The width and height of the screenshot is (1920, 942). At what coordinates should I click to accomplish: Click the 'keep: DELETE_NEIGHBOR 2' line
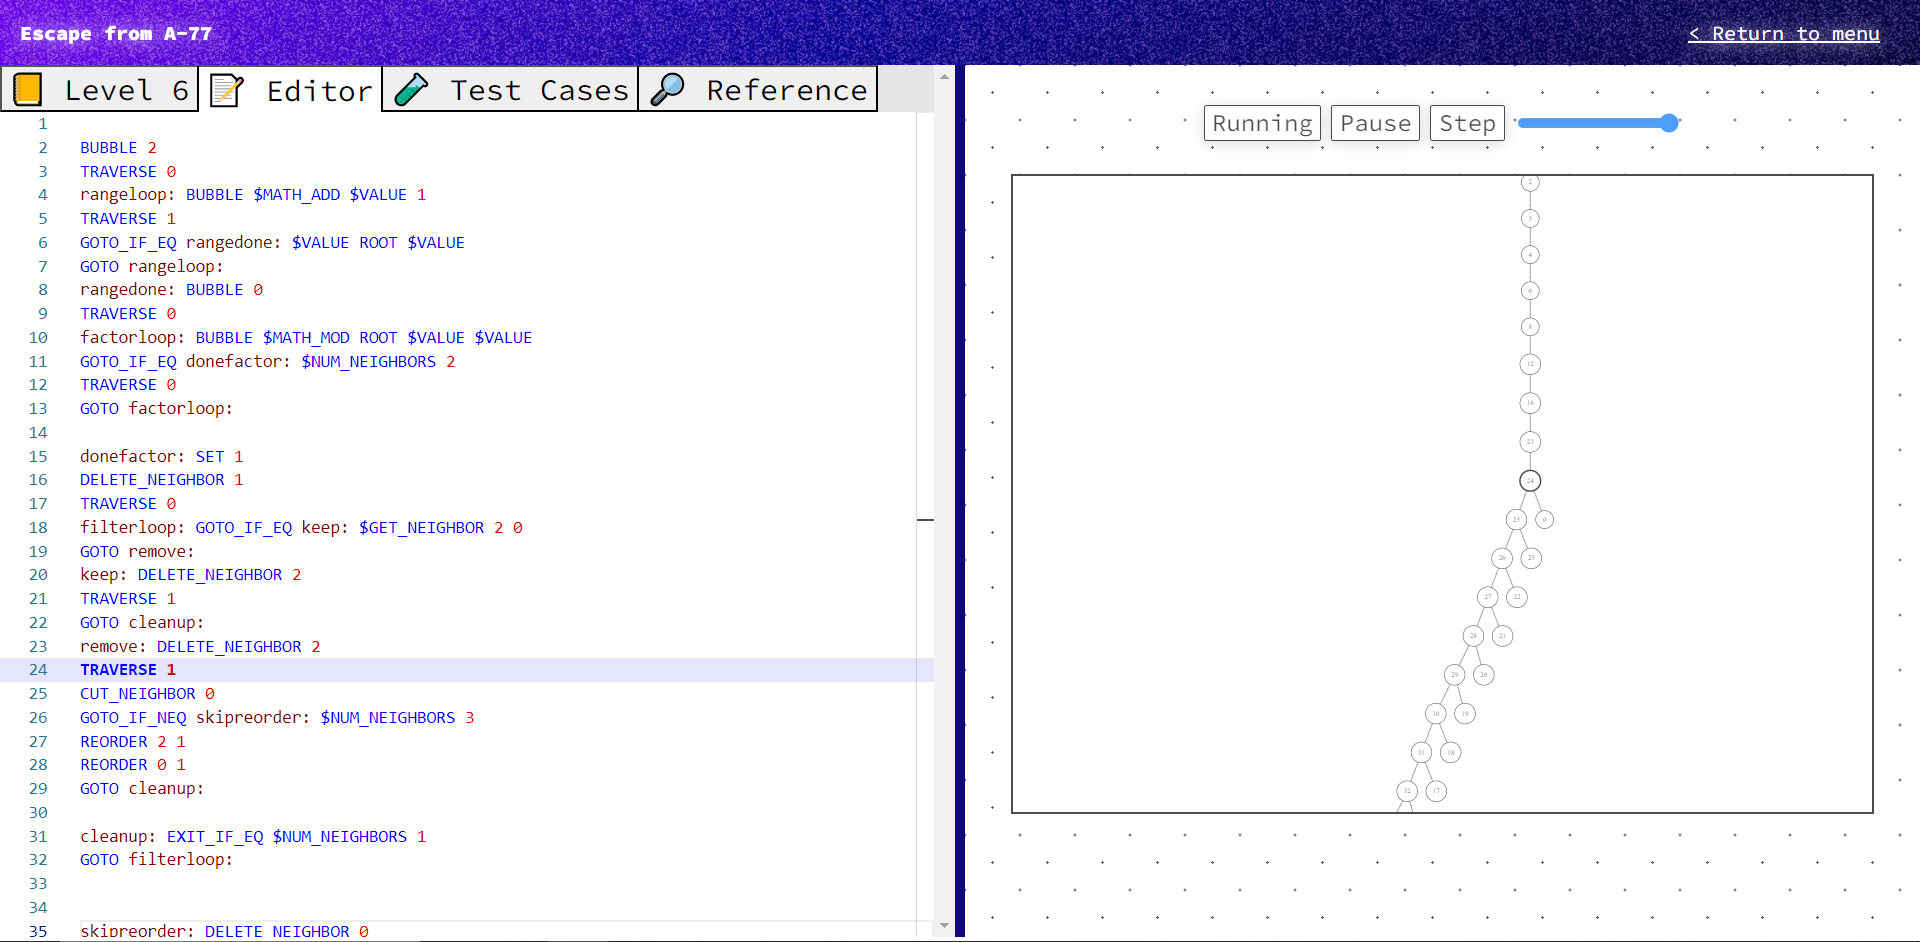(x=190, y=575)
